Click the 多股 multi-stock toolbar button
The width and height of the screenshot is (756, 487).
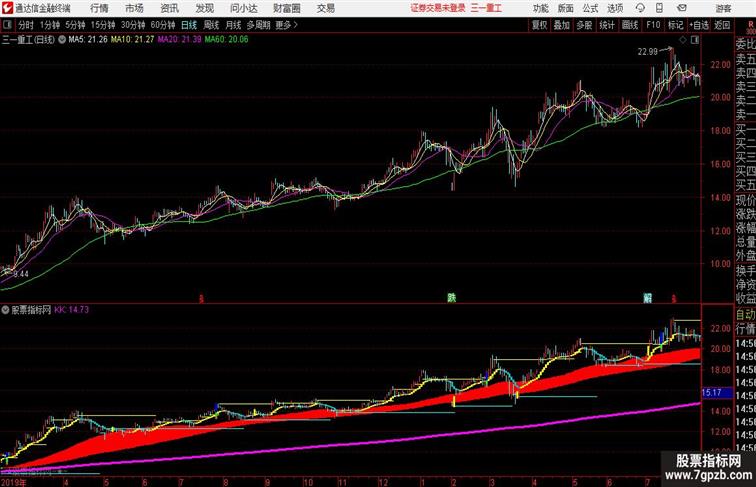click(584, 25)
